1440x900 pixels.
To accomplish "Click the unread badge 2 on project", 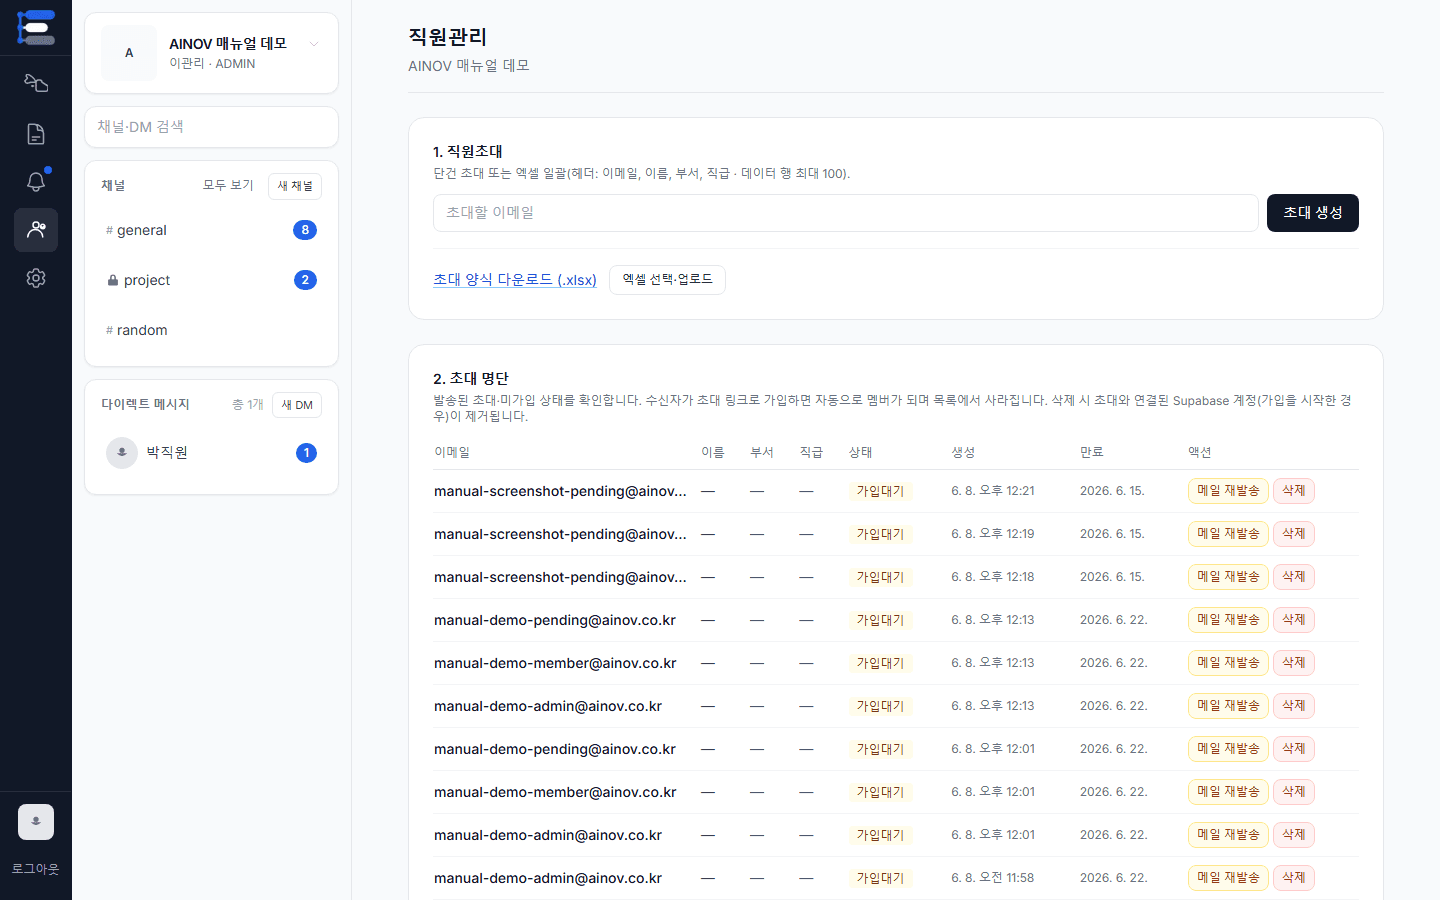I will 305,280.
